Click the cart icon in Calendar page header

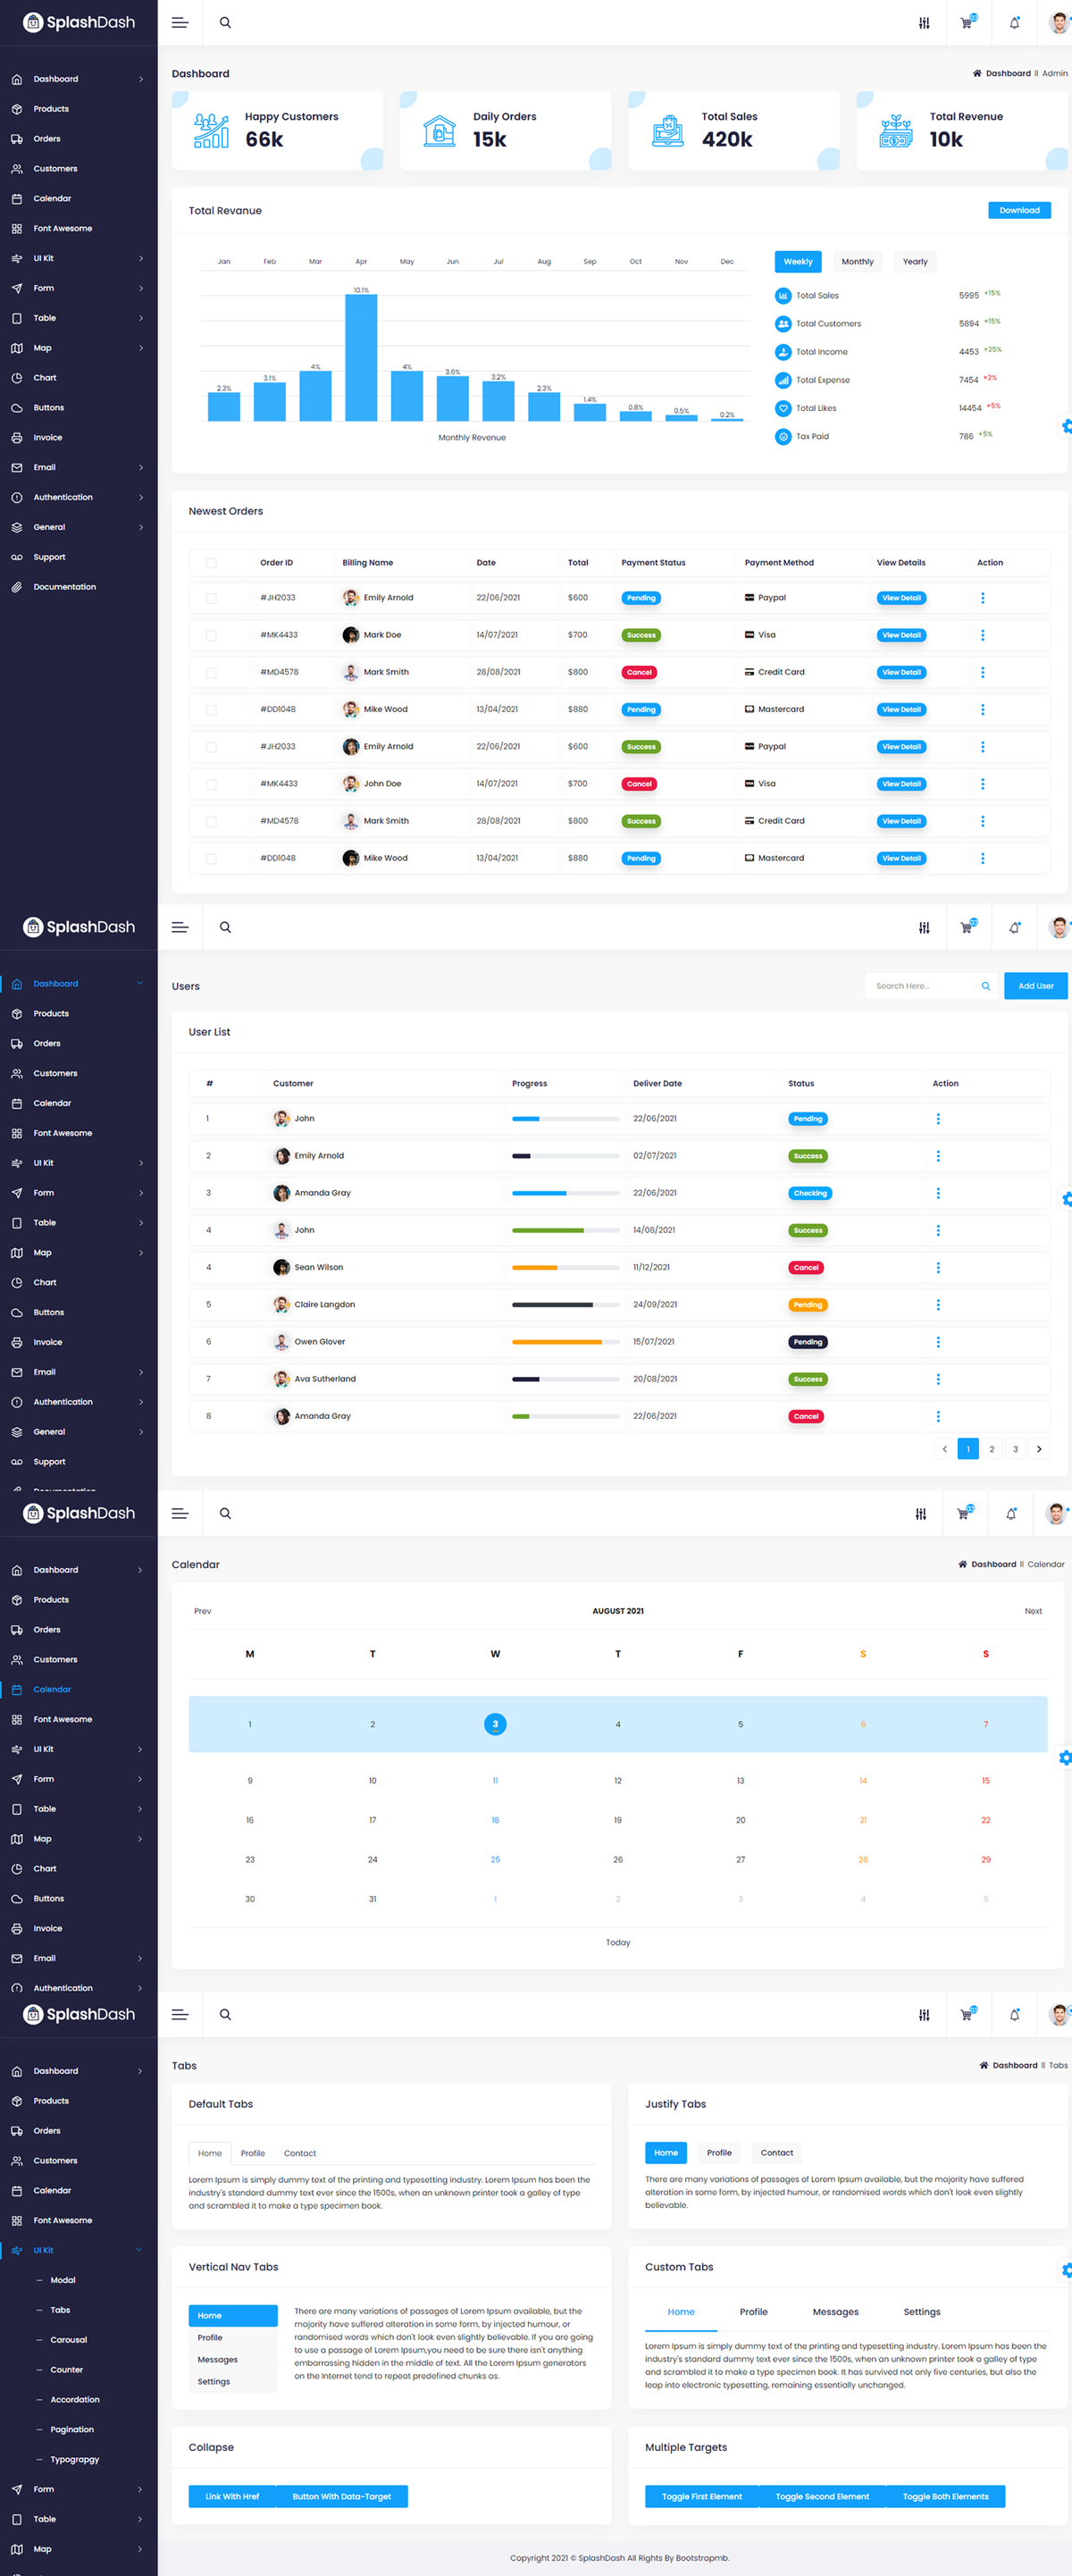point(963,1514)
